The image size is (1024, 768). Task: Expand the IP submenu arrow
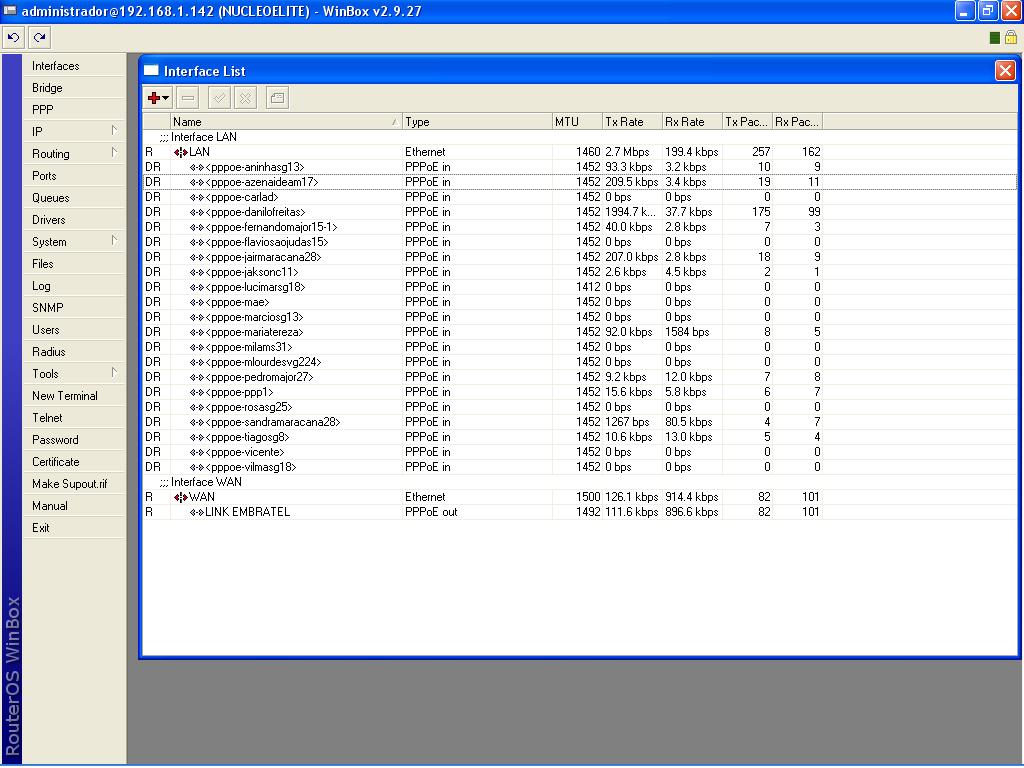114,131
